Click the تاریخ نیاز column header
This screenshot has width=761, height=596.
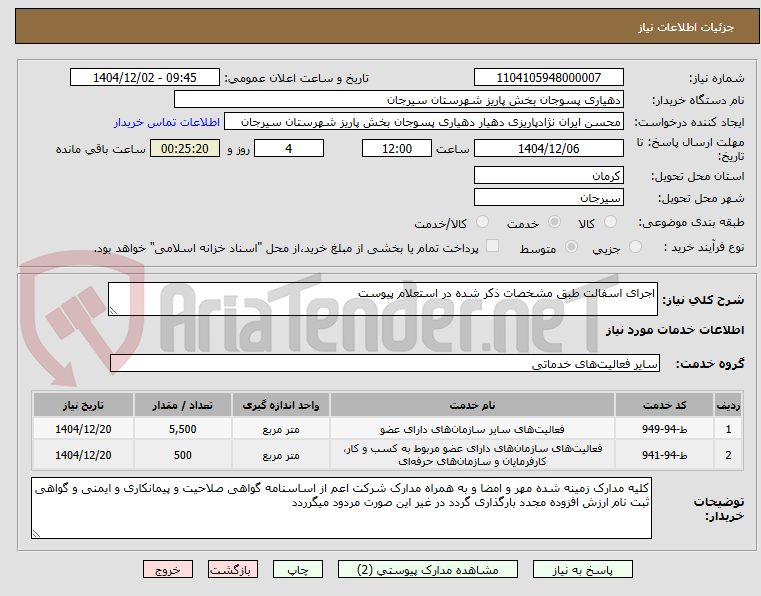click(83, 405)
